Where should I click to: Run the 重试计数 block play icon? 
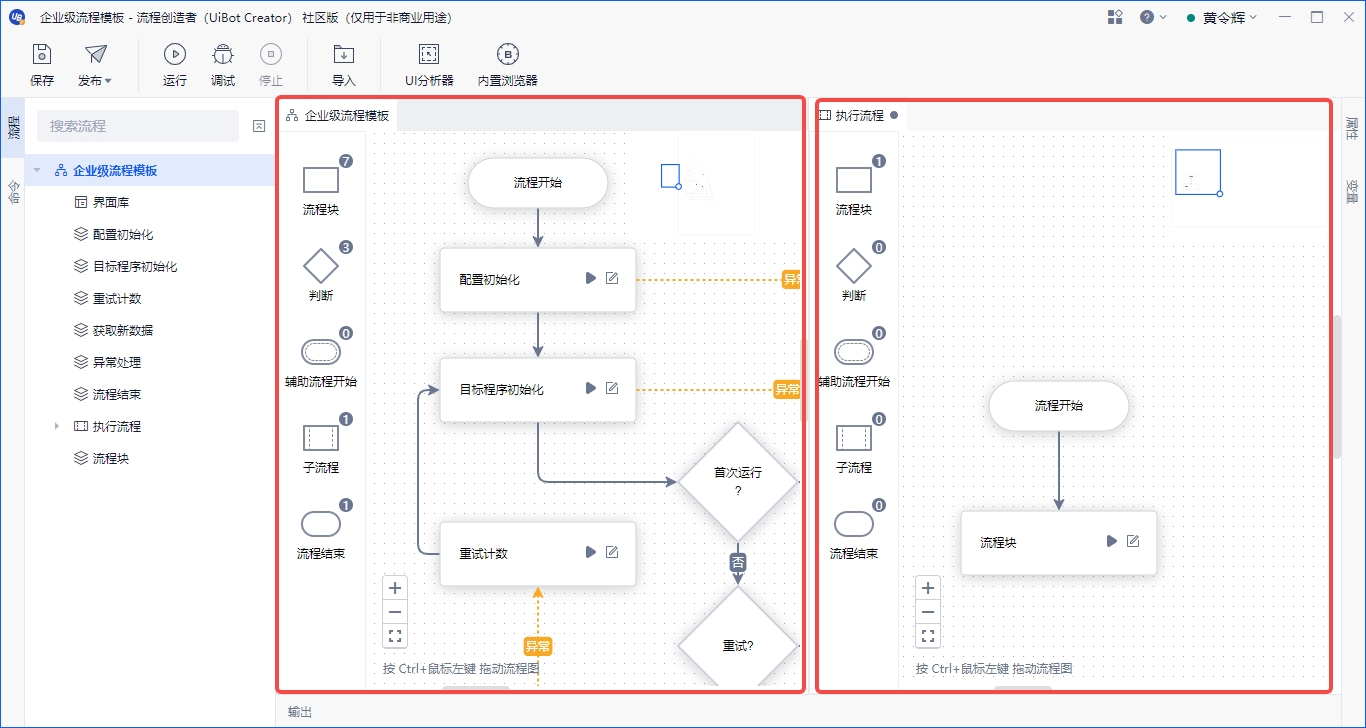[591, 552]
